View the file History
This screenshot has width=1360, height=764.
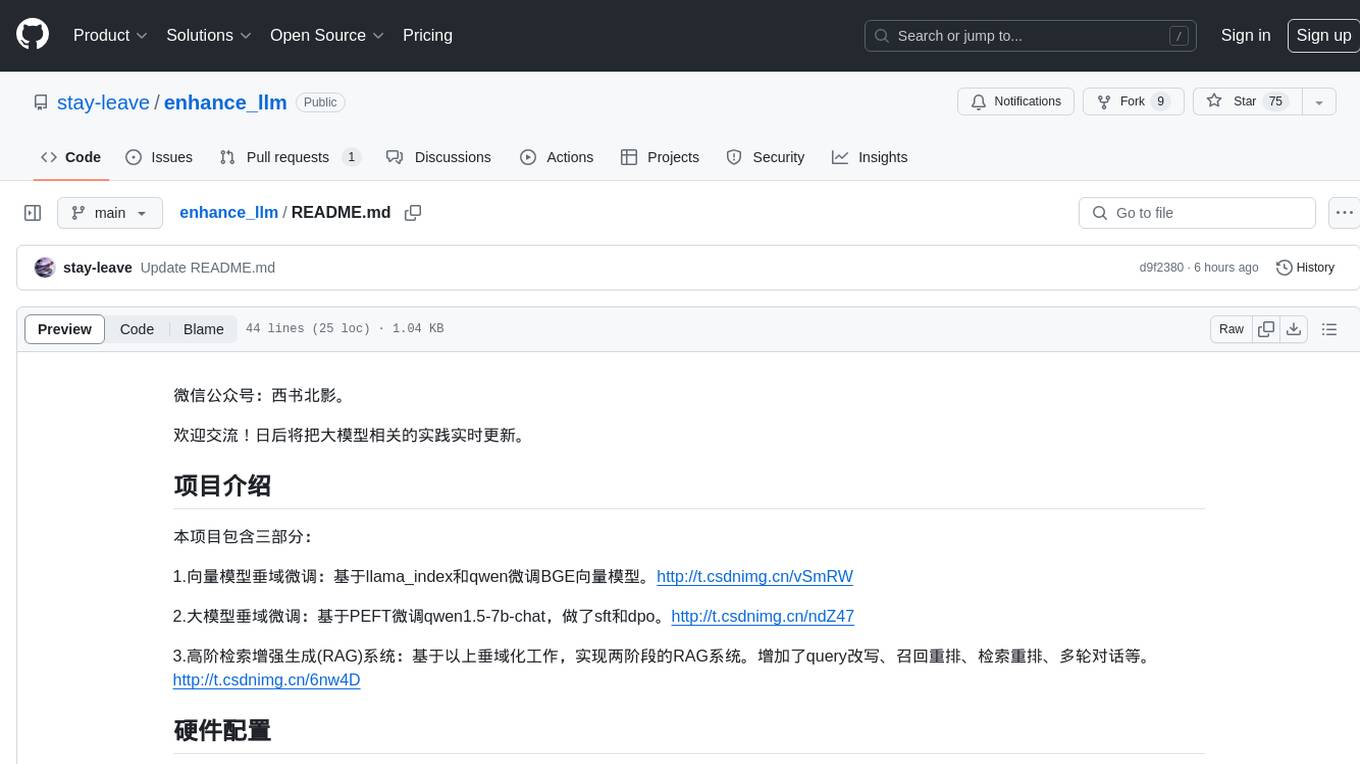(1305, 267)
